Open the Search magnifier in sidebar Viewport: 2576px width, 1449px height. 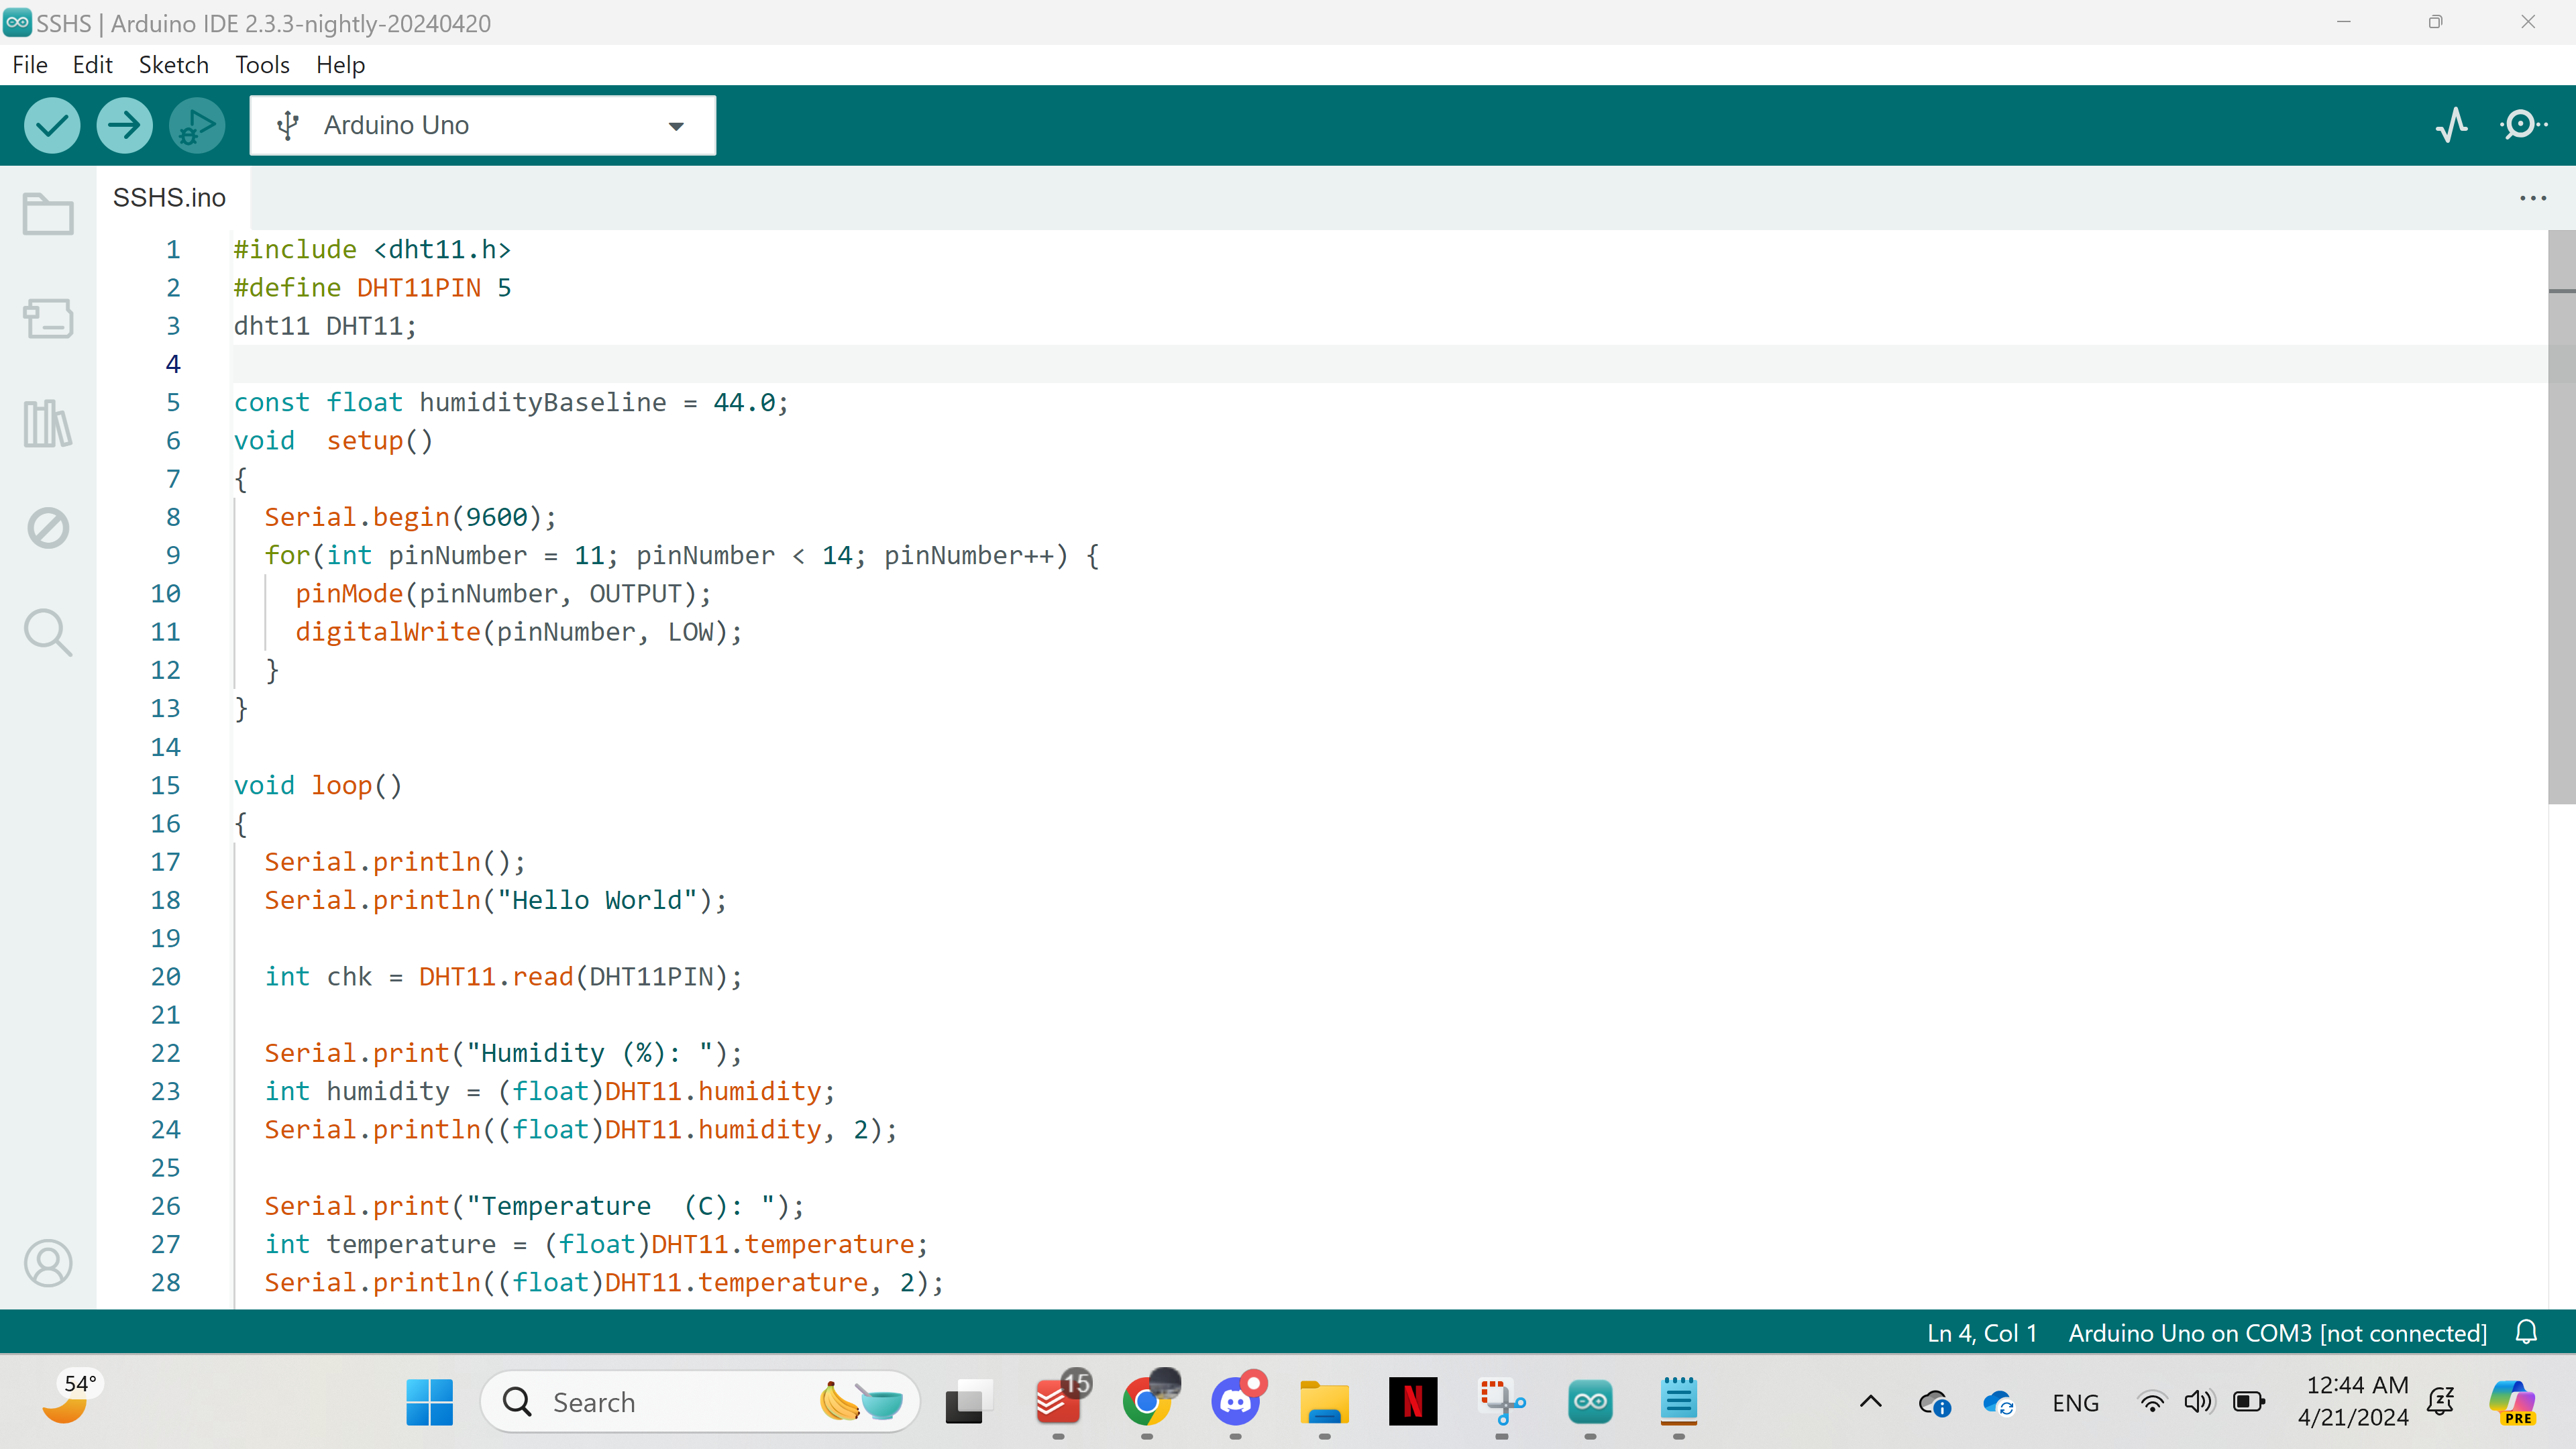click(48, 632)
